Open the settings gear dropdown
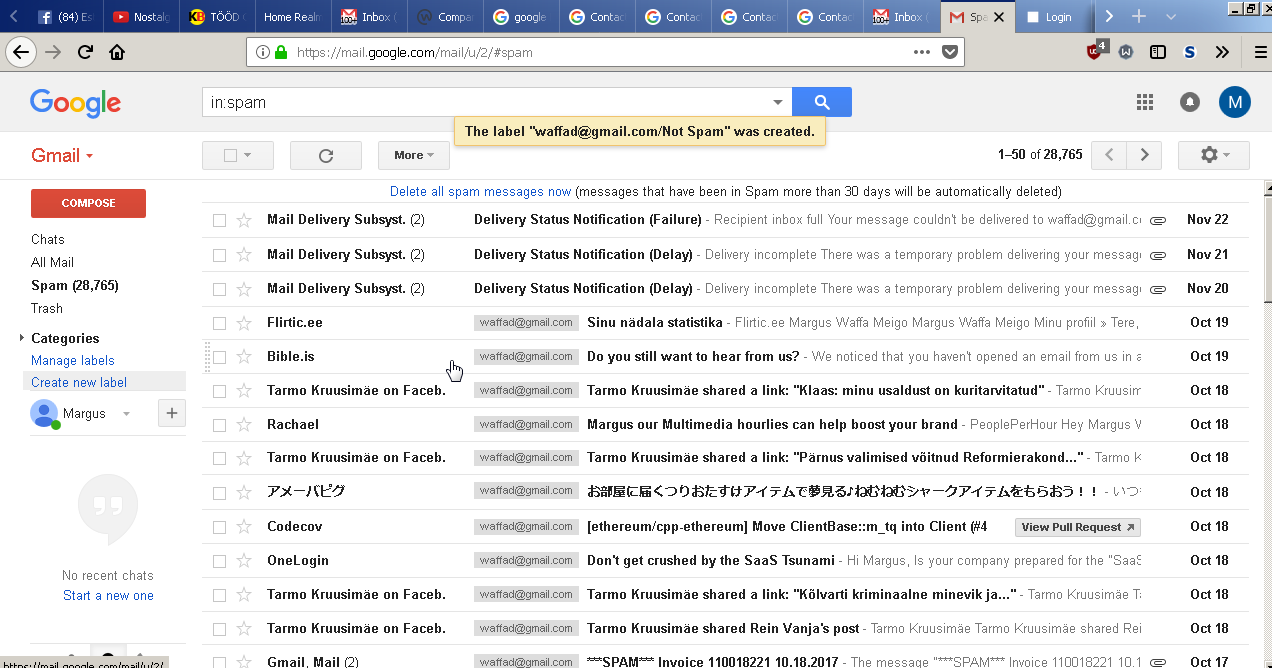Screen dimensions: 1272x668 tap(1214, 155)
